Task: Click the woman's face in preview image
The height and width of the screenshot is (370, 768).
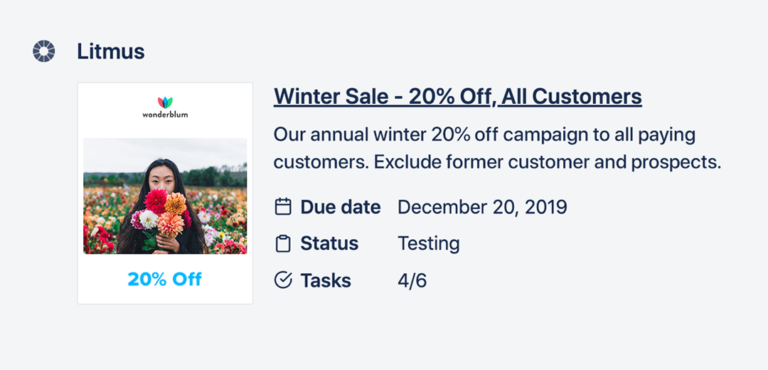Action: [162, 178]
